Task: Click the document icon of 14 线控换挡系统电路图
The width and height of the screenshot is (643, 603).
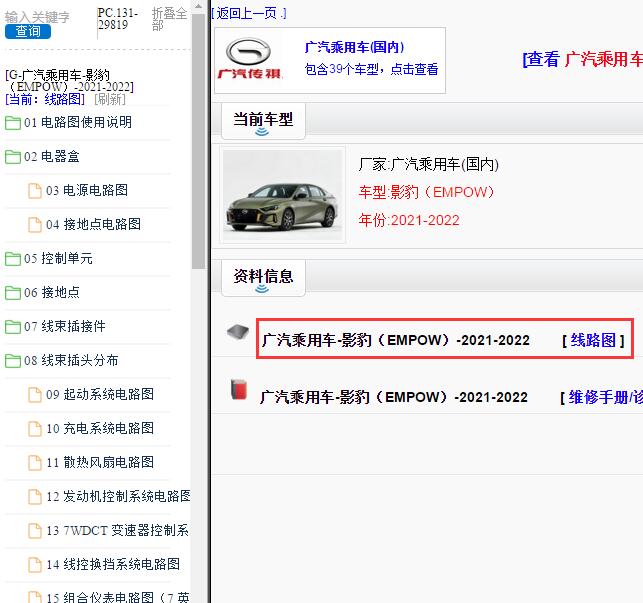Action: coord(35,565)
